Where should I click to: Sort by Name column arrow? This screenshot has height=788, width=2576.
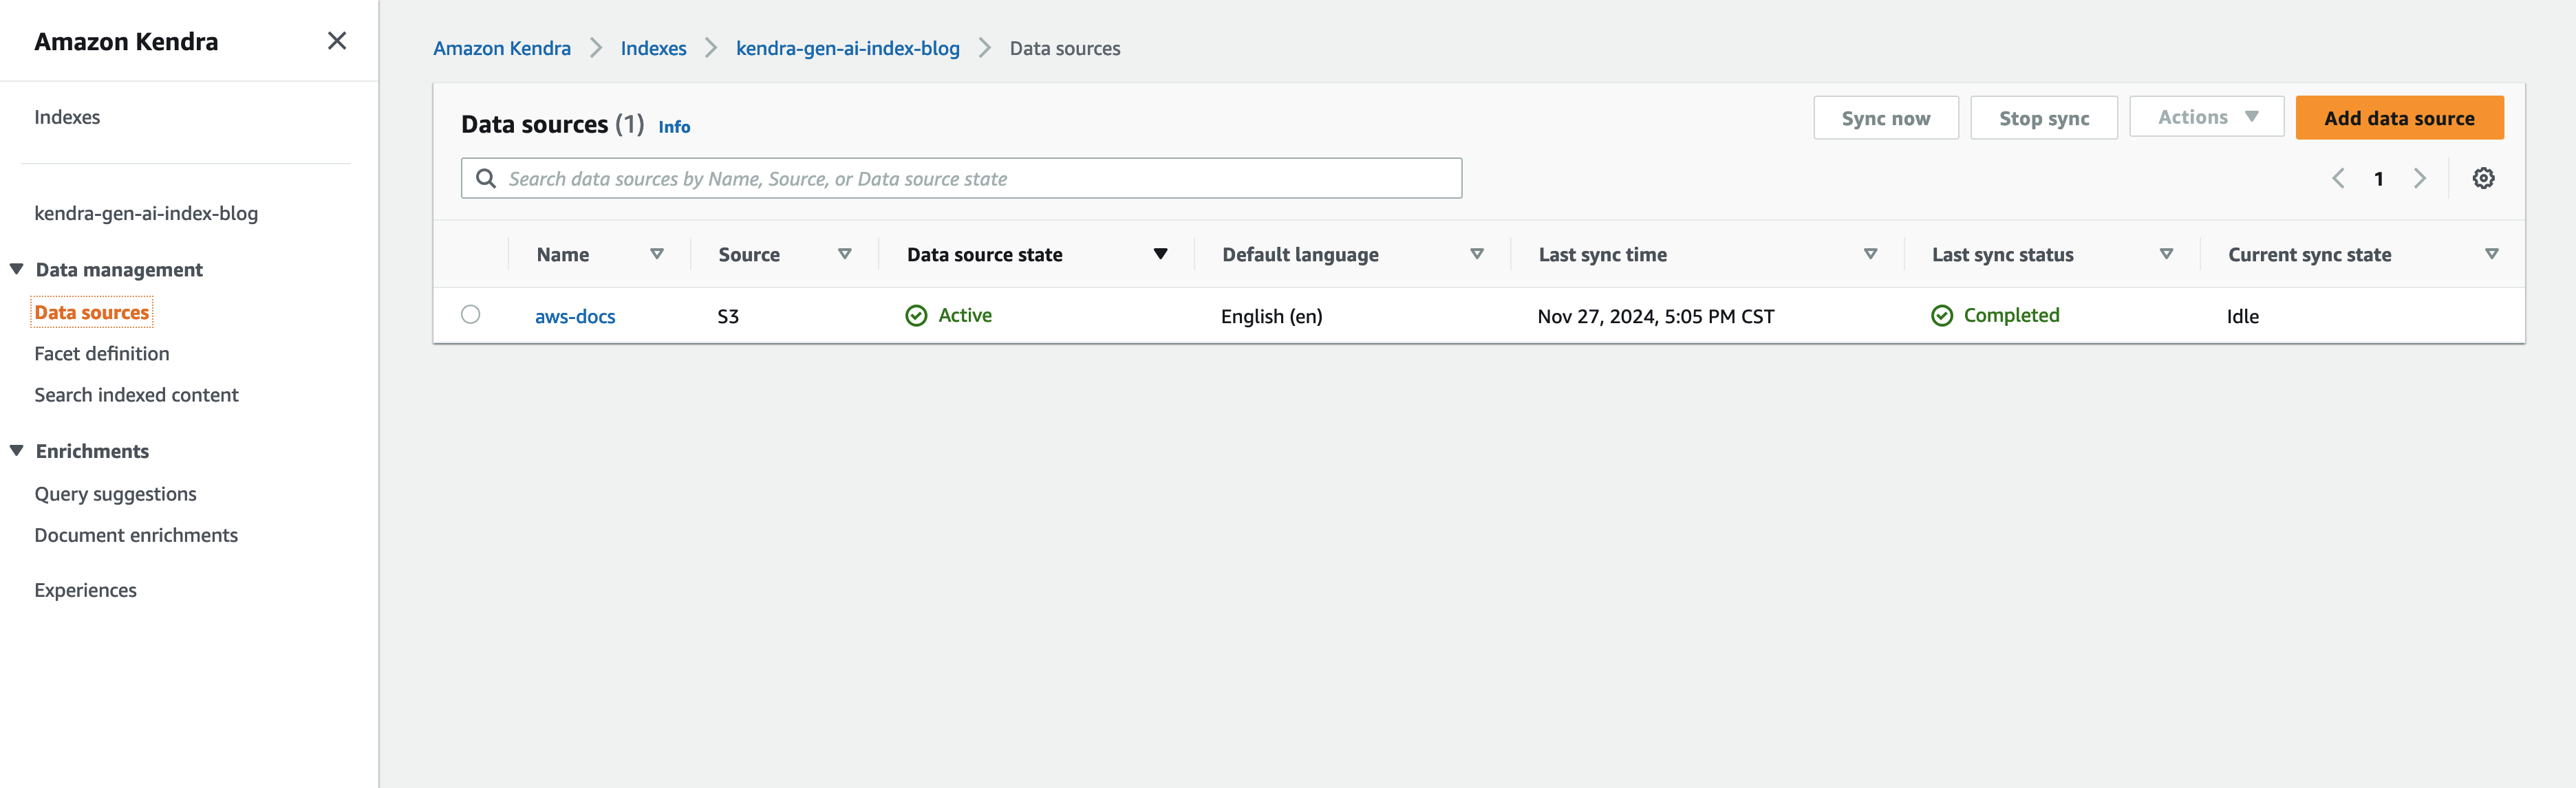pos(657,254)
